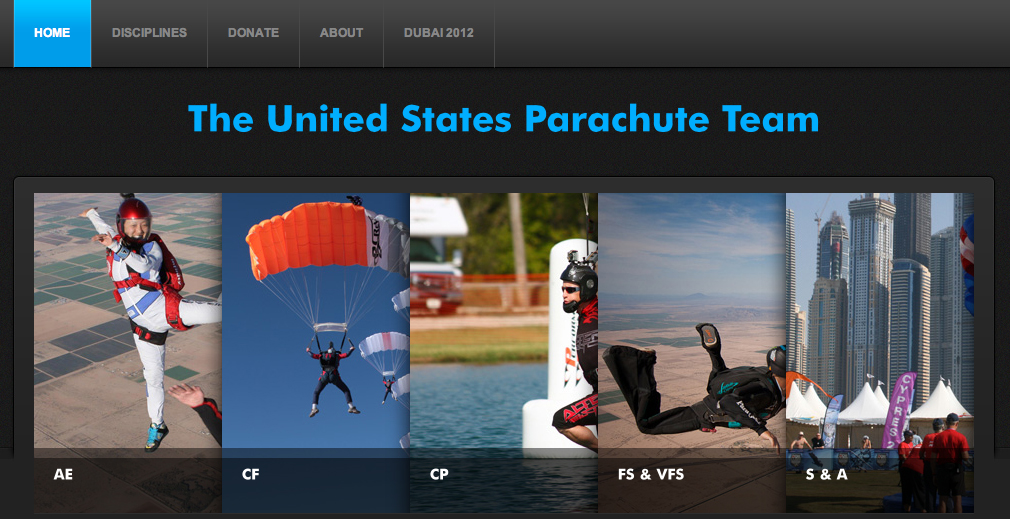This screenshot has height=519, width=1010.
Task: Click the orange parachute canopy
Action: pyautogui.click(x=309, y=238)
